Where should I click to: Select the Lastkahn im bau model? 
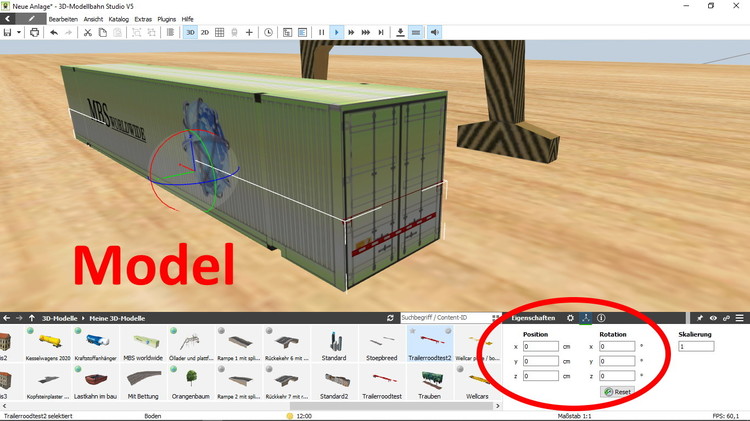click(95, 382)
